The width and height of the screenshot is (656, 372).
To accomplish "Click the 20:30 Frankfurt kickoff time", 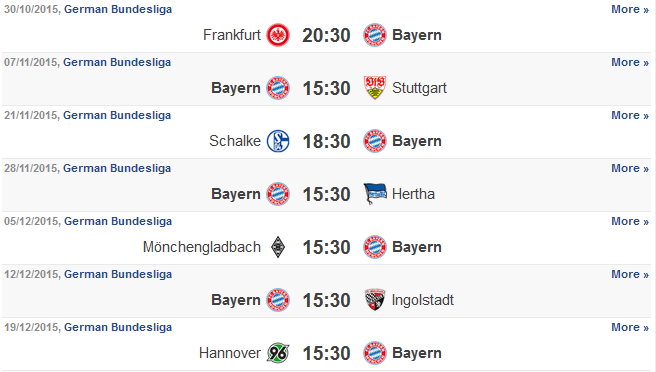I will click(x=326, y=35).
